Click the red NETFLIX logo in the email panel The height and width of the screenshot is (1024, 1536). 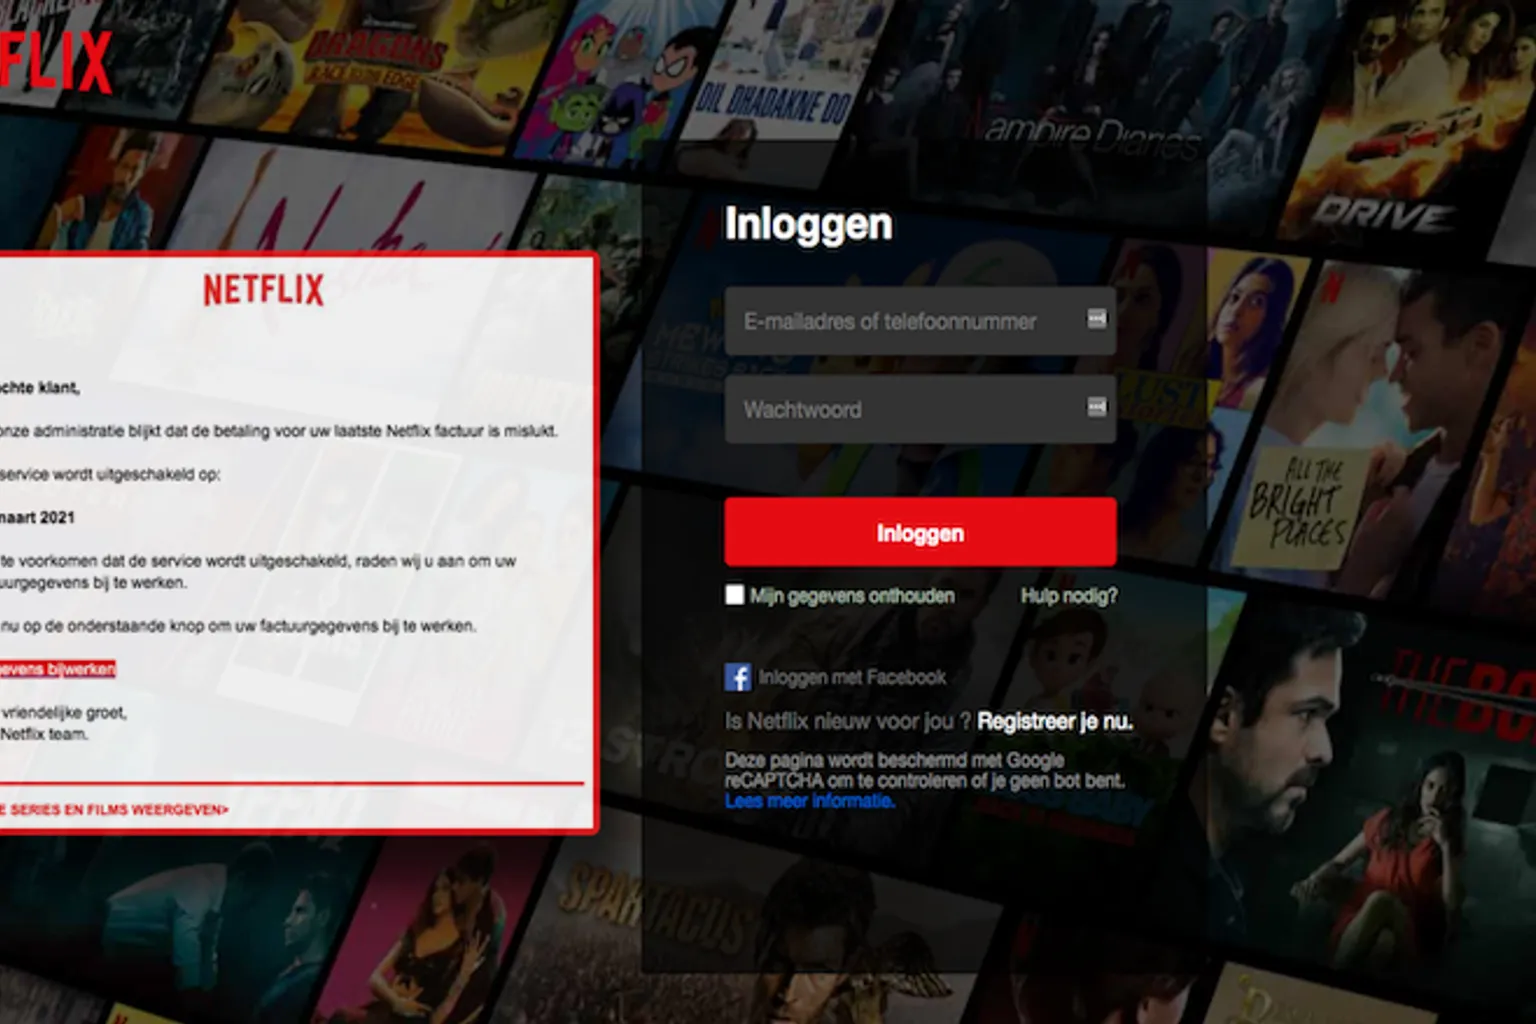tap(264, 290)
